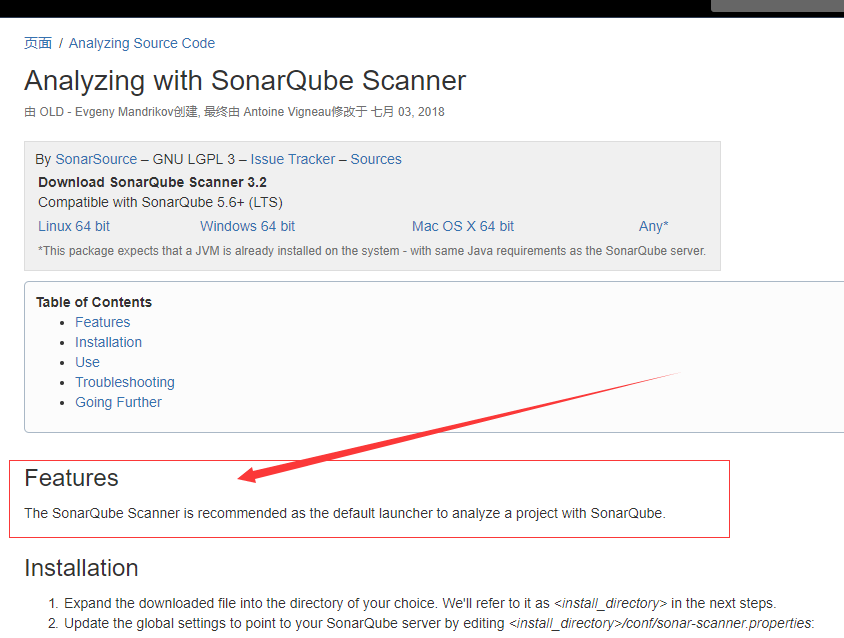Open the Analyzing Source Code breadcrumb
Screen dimensions: 844x638
[141, 43]
